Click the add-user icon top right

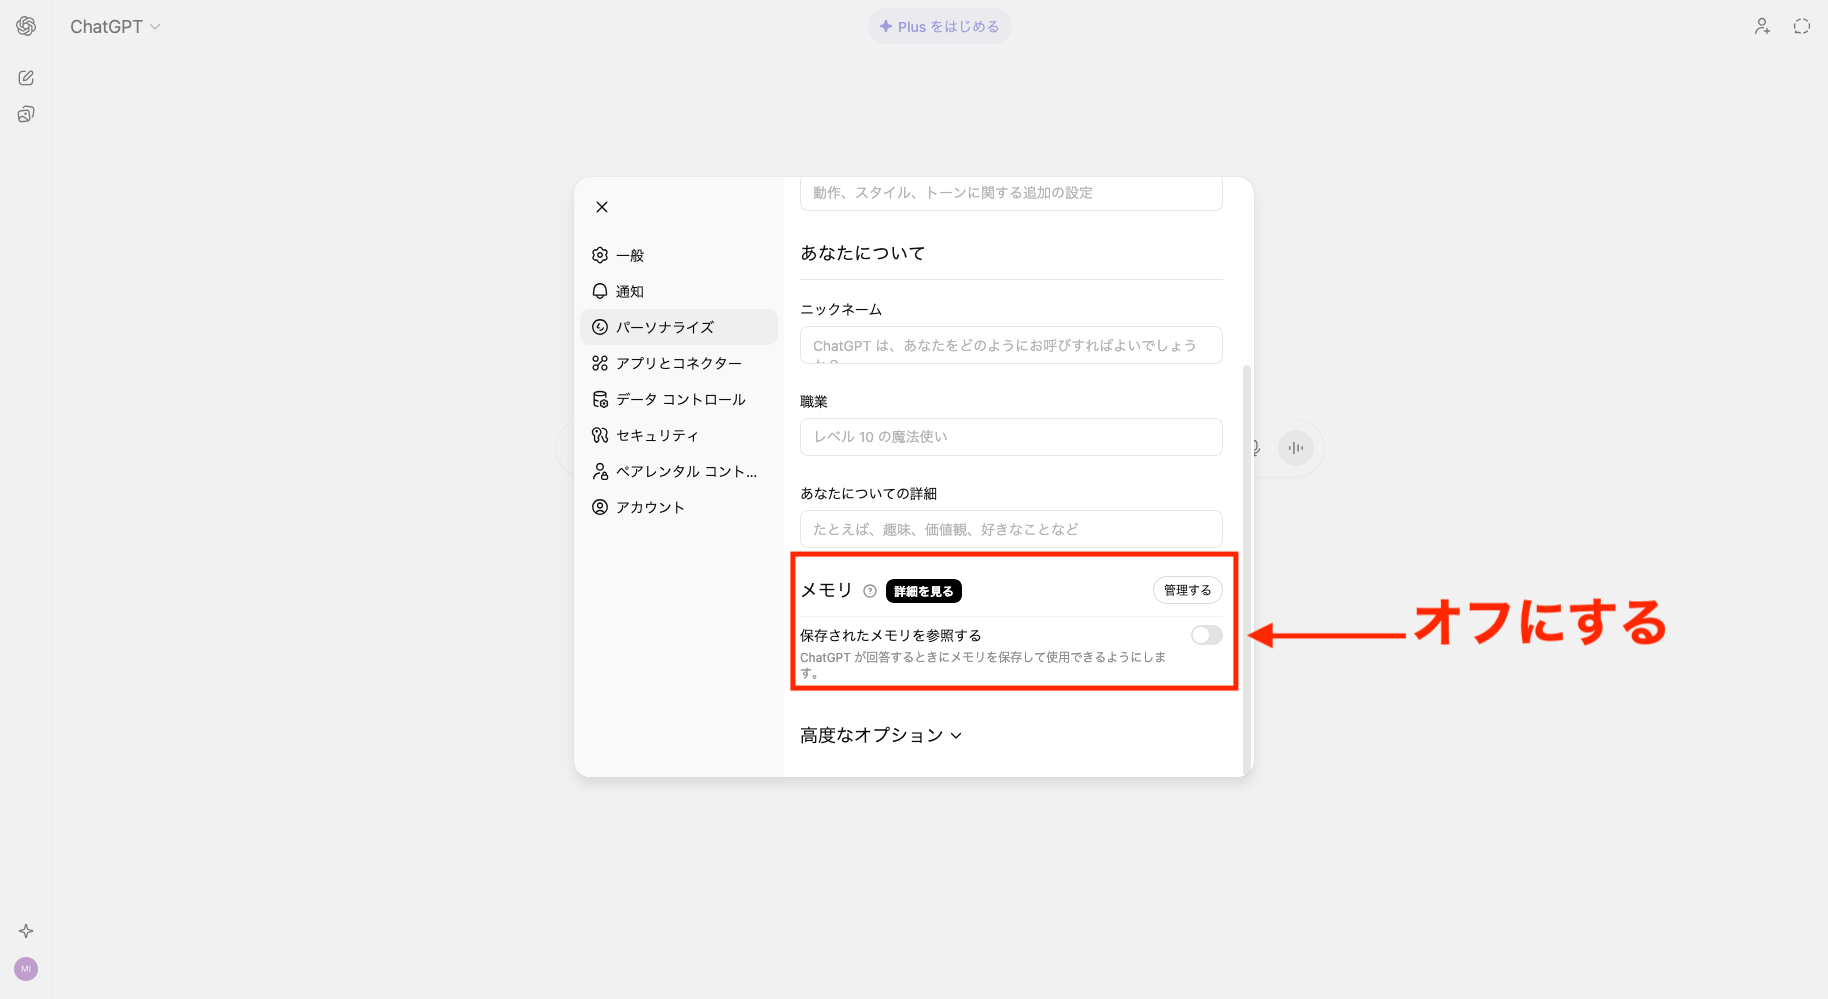[1762, 26]
